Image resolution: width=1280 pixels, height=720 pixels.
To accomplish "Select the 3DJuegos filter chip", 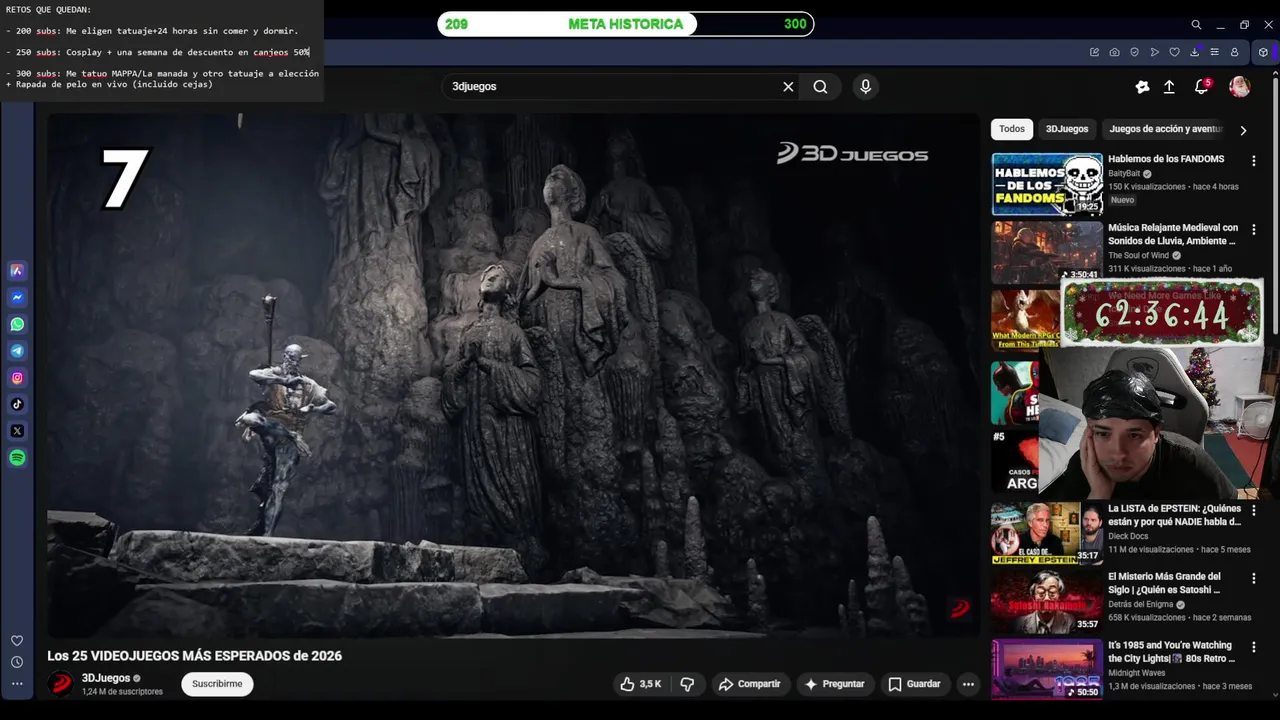I will coord(1067,129).
